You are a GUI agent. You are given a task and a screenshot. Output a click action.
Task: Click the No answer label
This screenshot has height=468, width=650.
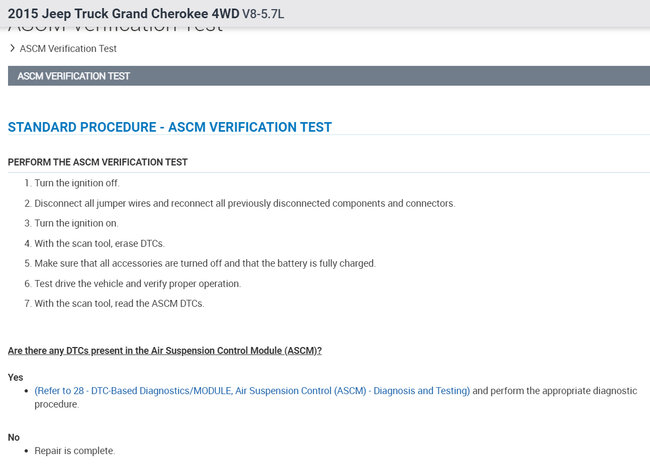pyautogui.click(x=14, y=437)
